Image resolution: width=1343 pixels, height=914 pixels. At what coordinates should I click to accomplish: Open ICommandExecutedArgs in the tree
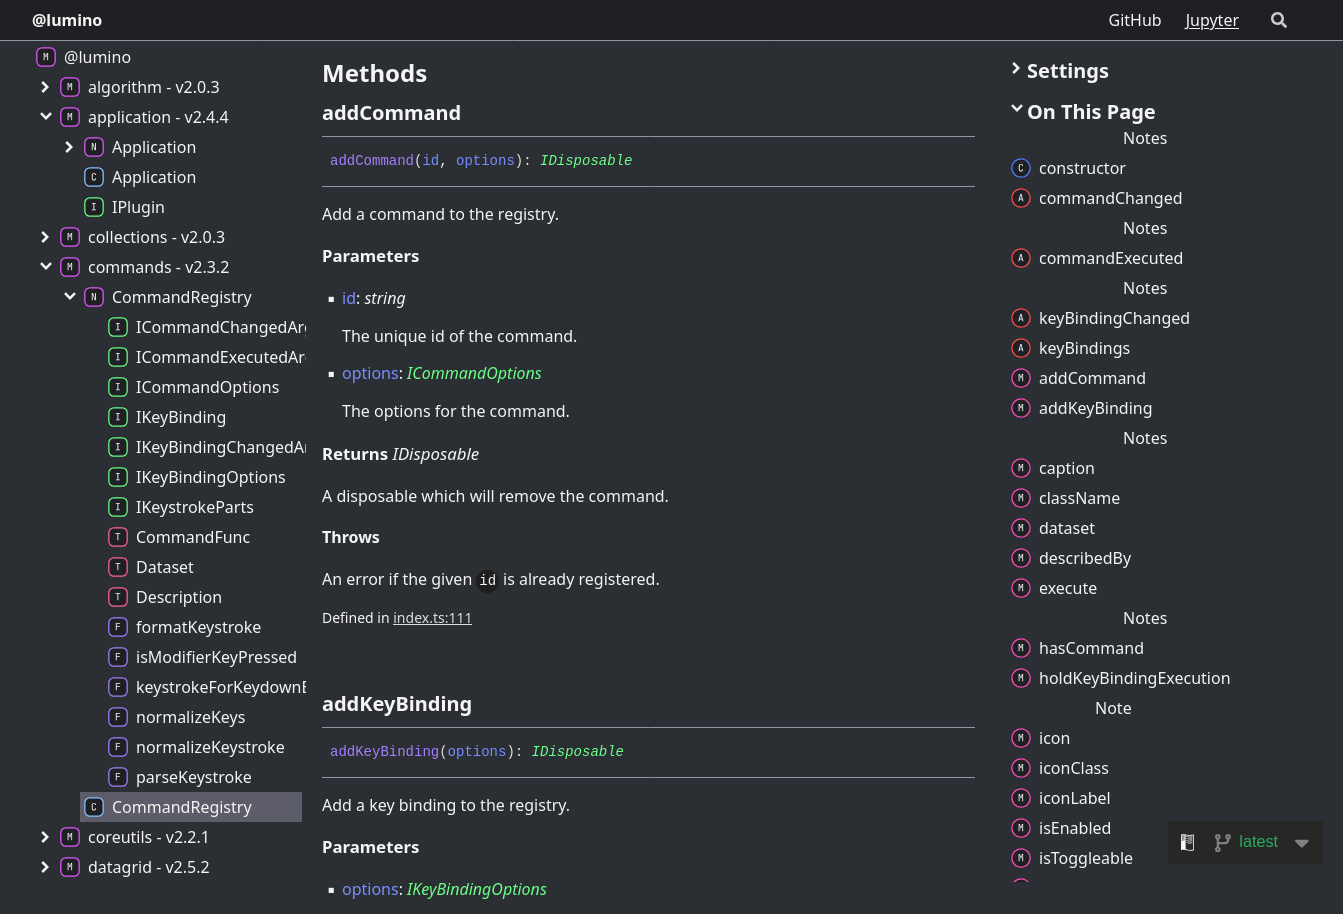click(x=221, y=357)
